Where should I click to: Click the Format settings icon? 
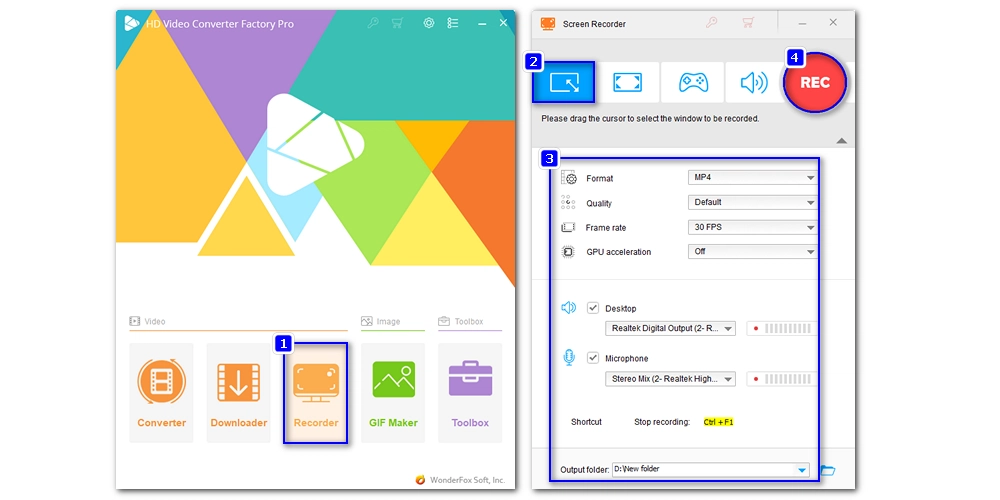tap(568, 178)
